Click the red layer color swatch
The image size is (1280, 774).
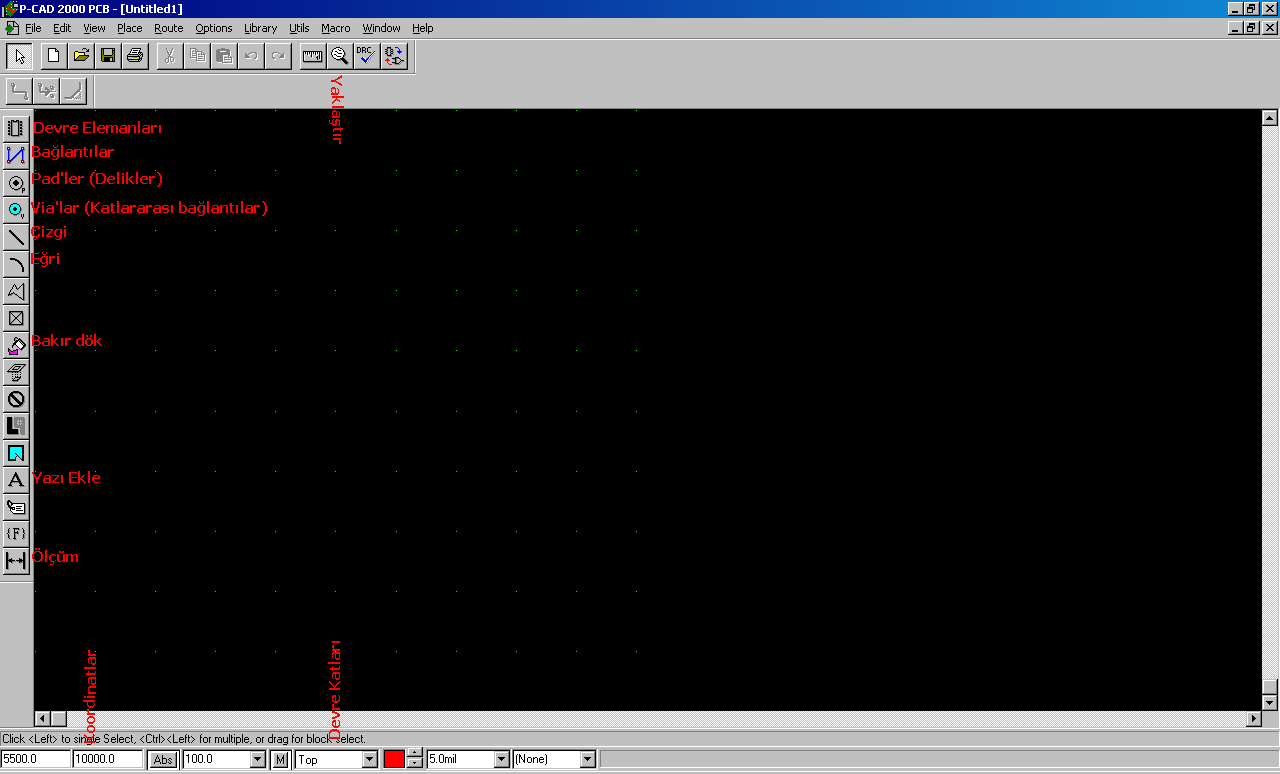394,760
